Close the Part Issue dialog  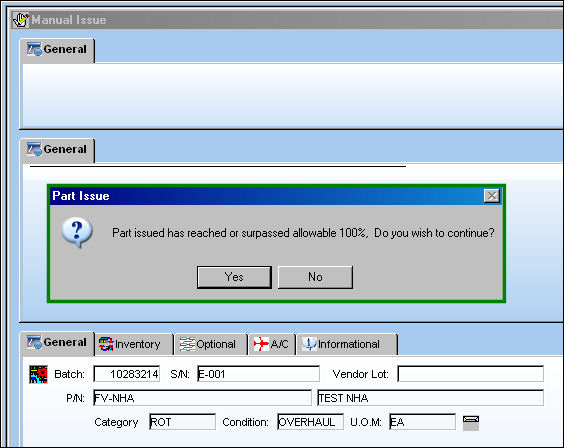pyautogui.click(x=492, y=196)
